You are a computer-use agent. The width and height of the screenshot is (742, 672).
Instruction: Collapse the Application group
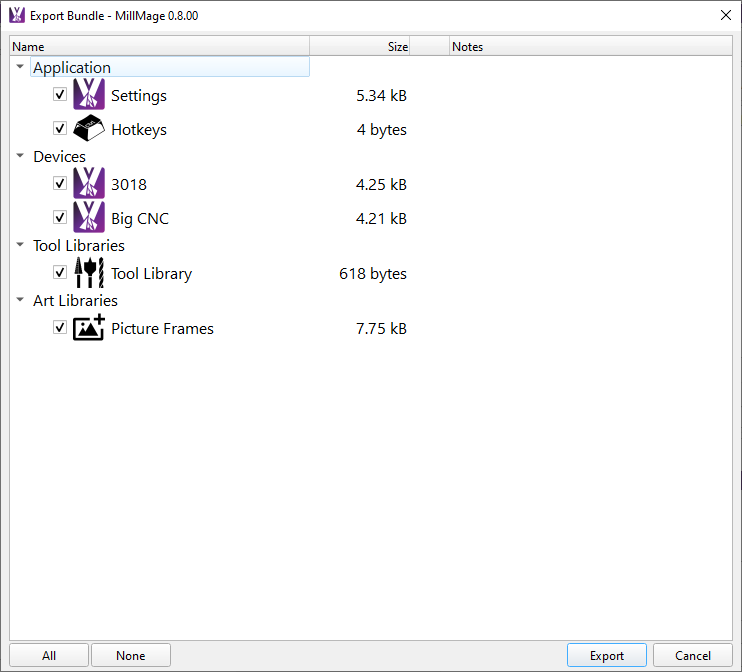[x=20, y=67]
